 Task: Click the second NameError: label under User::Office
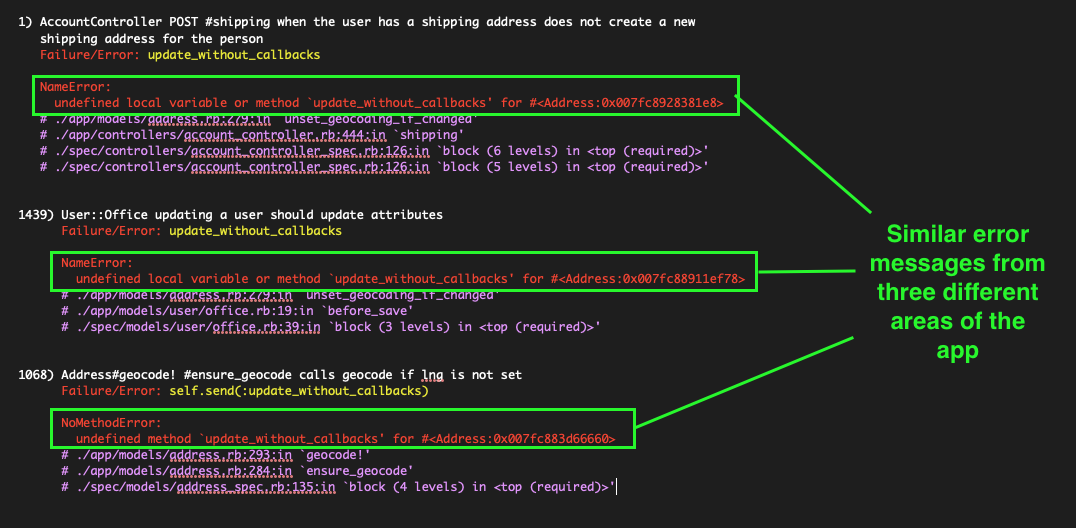[97, 263]
